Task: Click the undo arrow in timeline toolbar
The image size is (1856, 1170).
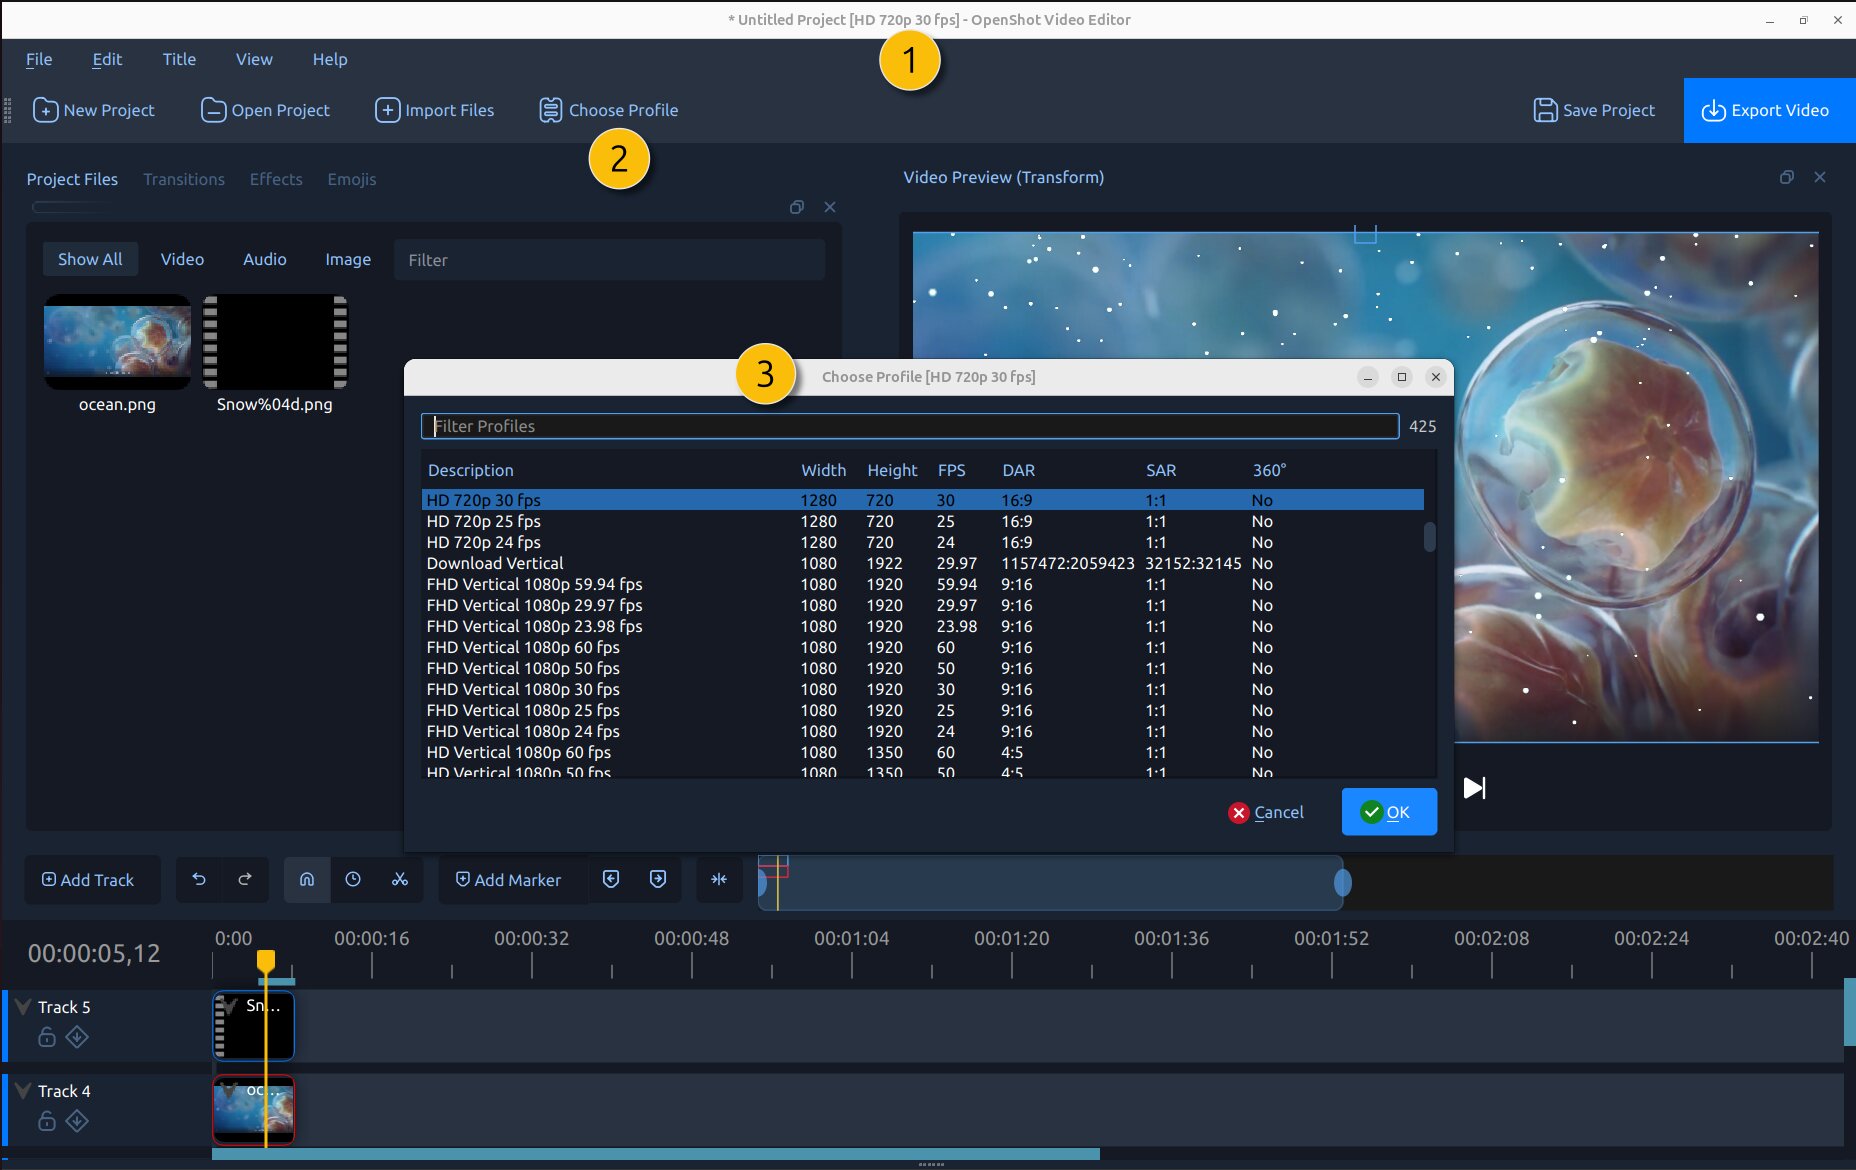Action: click(199, 879)
